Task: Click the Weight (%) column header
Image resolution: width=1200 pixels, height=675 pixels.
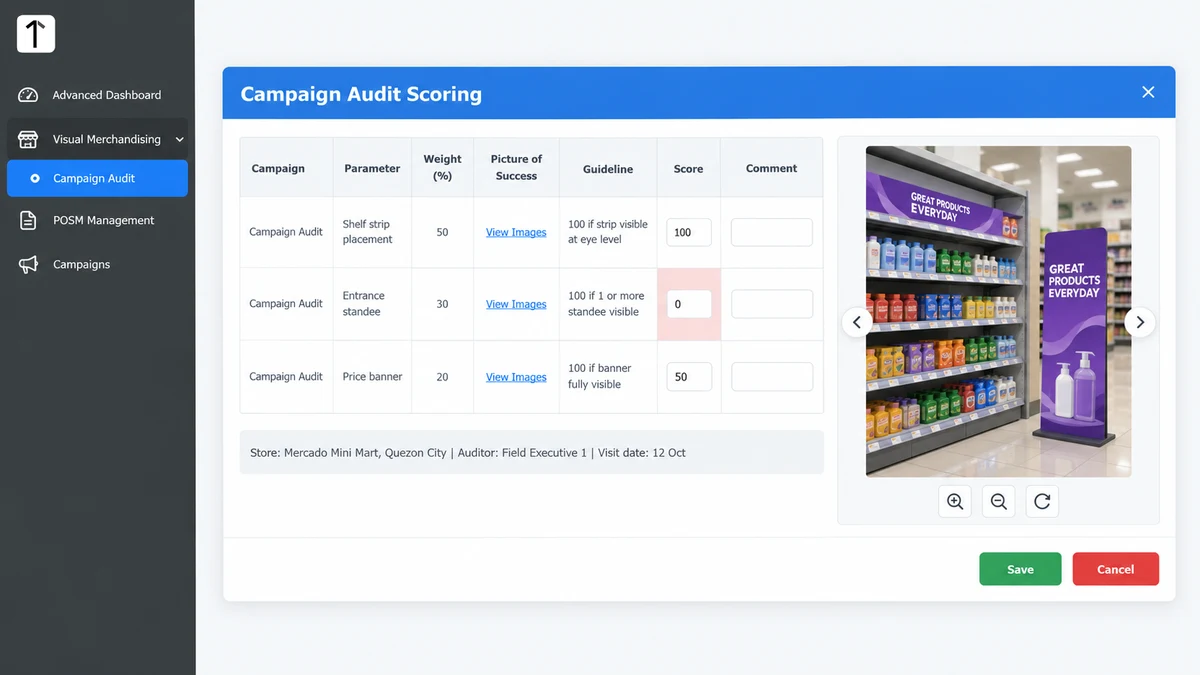Action: pos(442,167)
